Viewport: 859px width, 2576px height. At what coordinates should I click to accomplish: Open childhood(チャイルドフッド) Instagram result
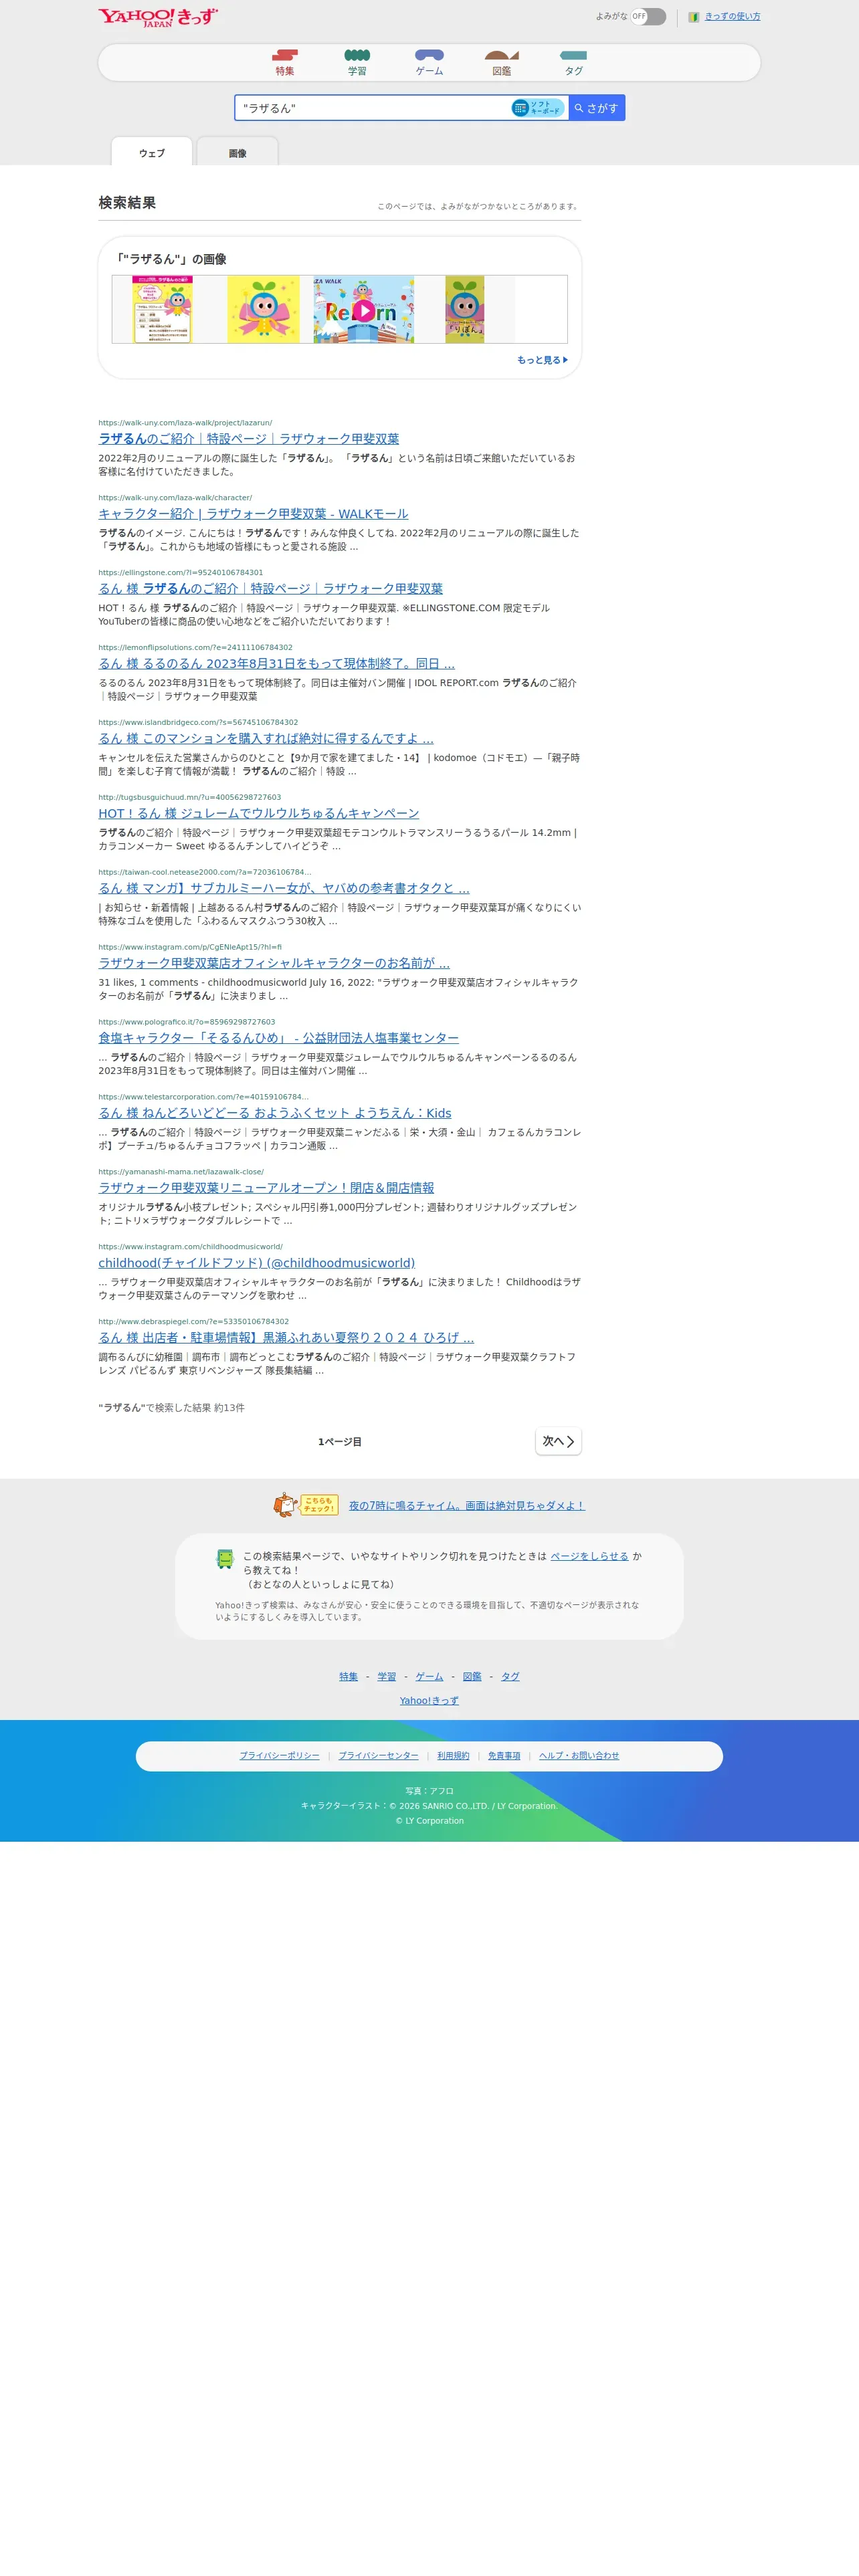pyautogui.click(x=256, y=1263)
